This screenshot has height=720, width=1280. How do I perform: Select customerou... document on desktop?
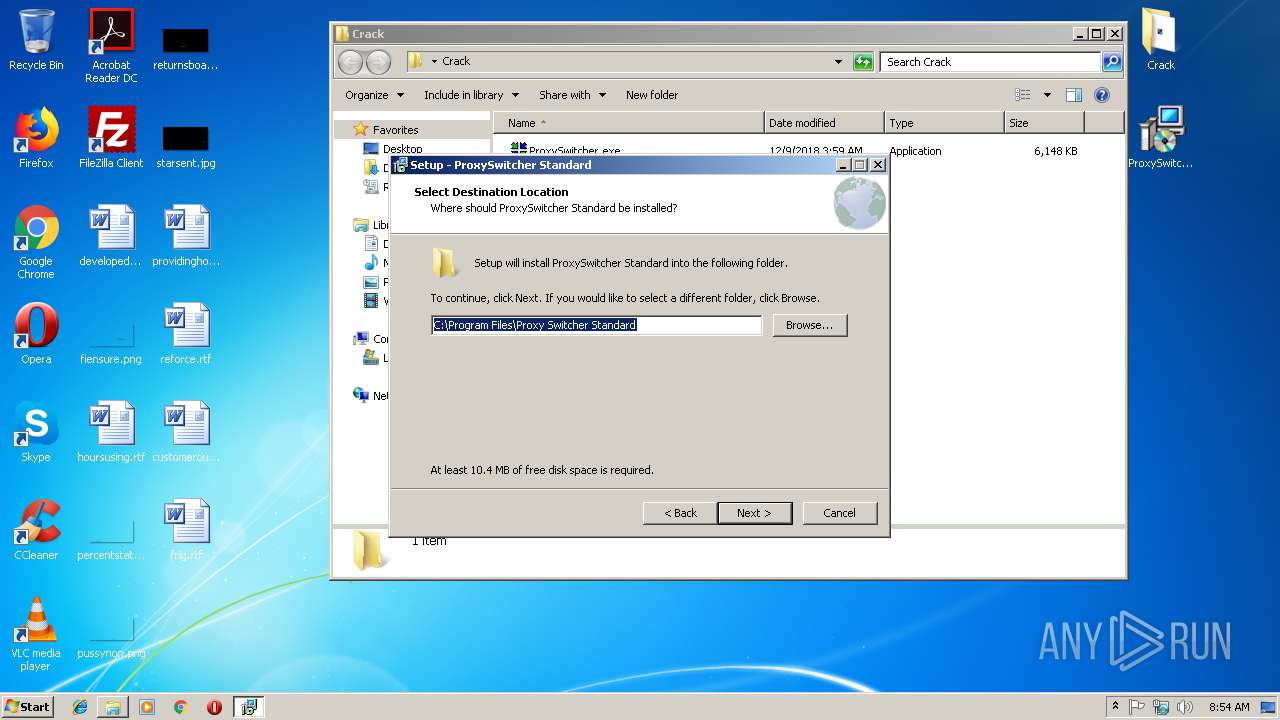click(x=186, y=432)
